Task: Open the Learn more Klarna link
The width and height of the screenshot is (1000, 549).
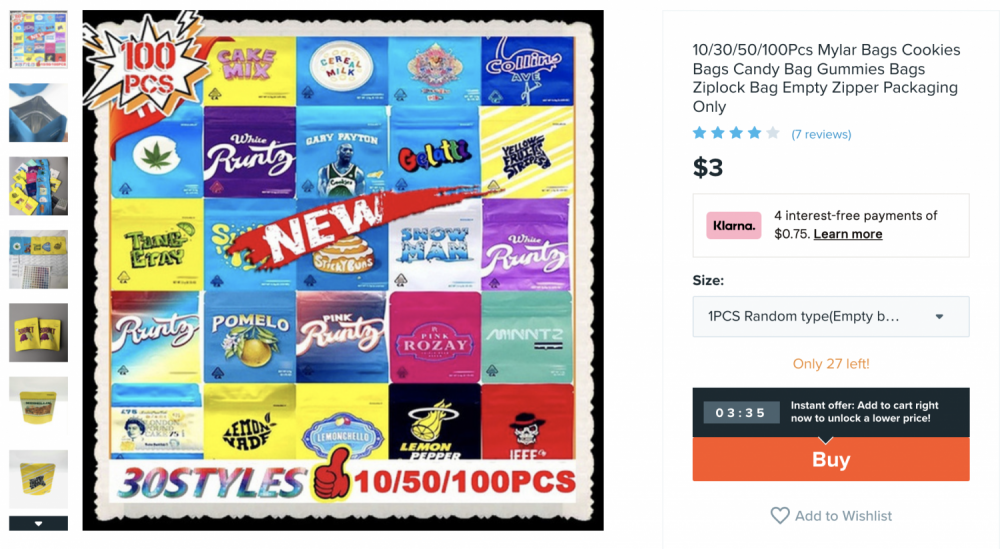Action: tap(848, 234)
